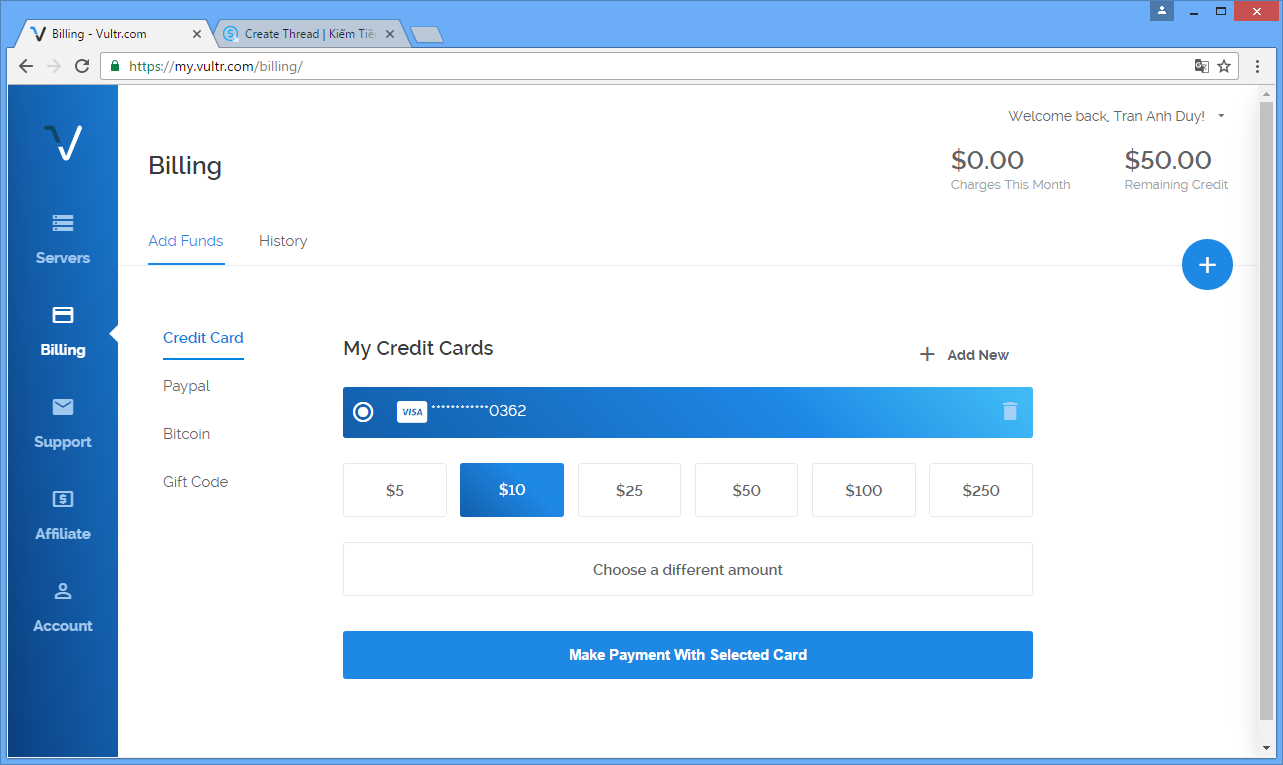Image resolution: width=1283 pixels, height=765 pixels.
Task: Delete the Visa card ending 0362
Action: [x=1010, y=411]
